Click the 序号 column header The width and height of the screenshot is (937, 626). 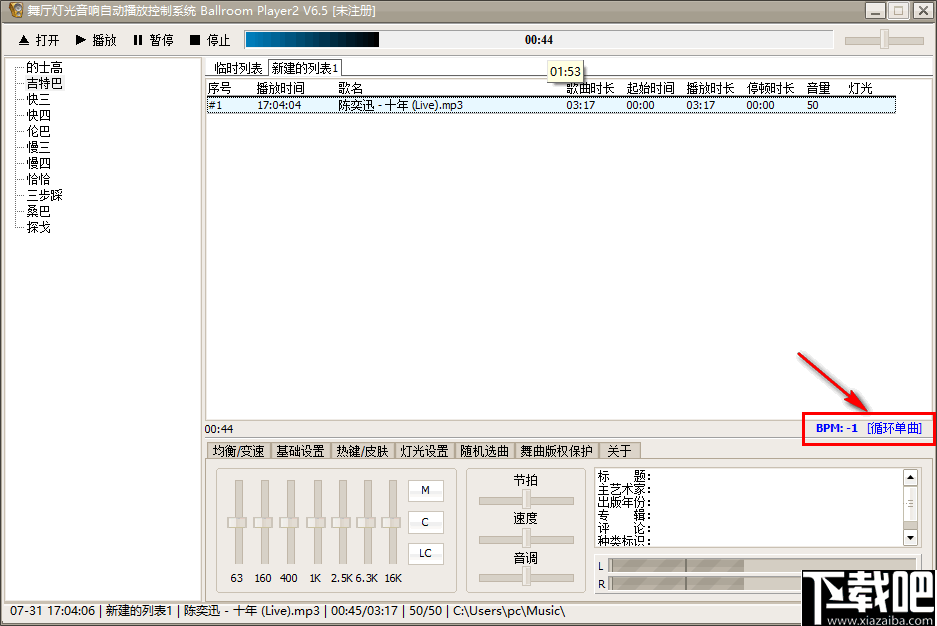pos(219,88)
